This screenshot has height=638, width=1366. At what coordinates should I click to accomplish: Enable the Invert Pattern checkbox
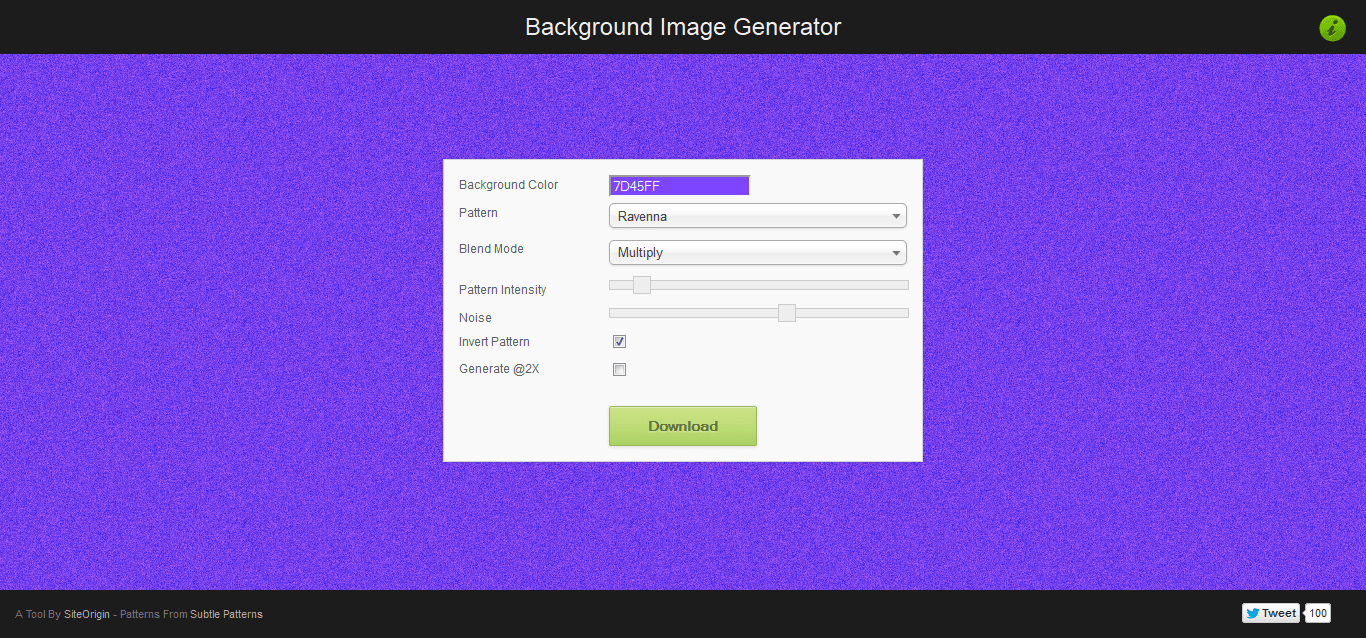[x=619, y=341]
